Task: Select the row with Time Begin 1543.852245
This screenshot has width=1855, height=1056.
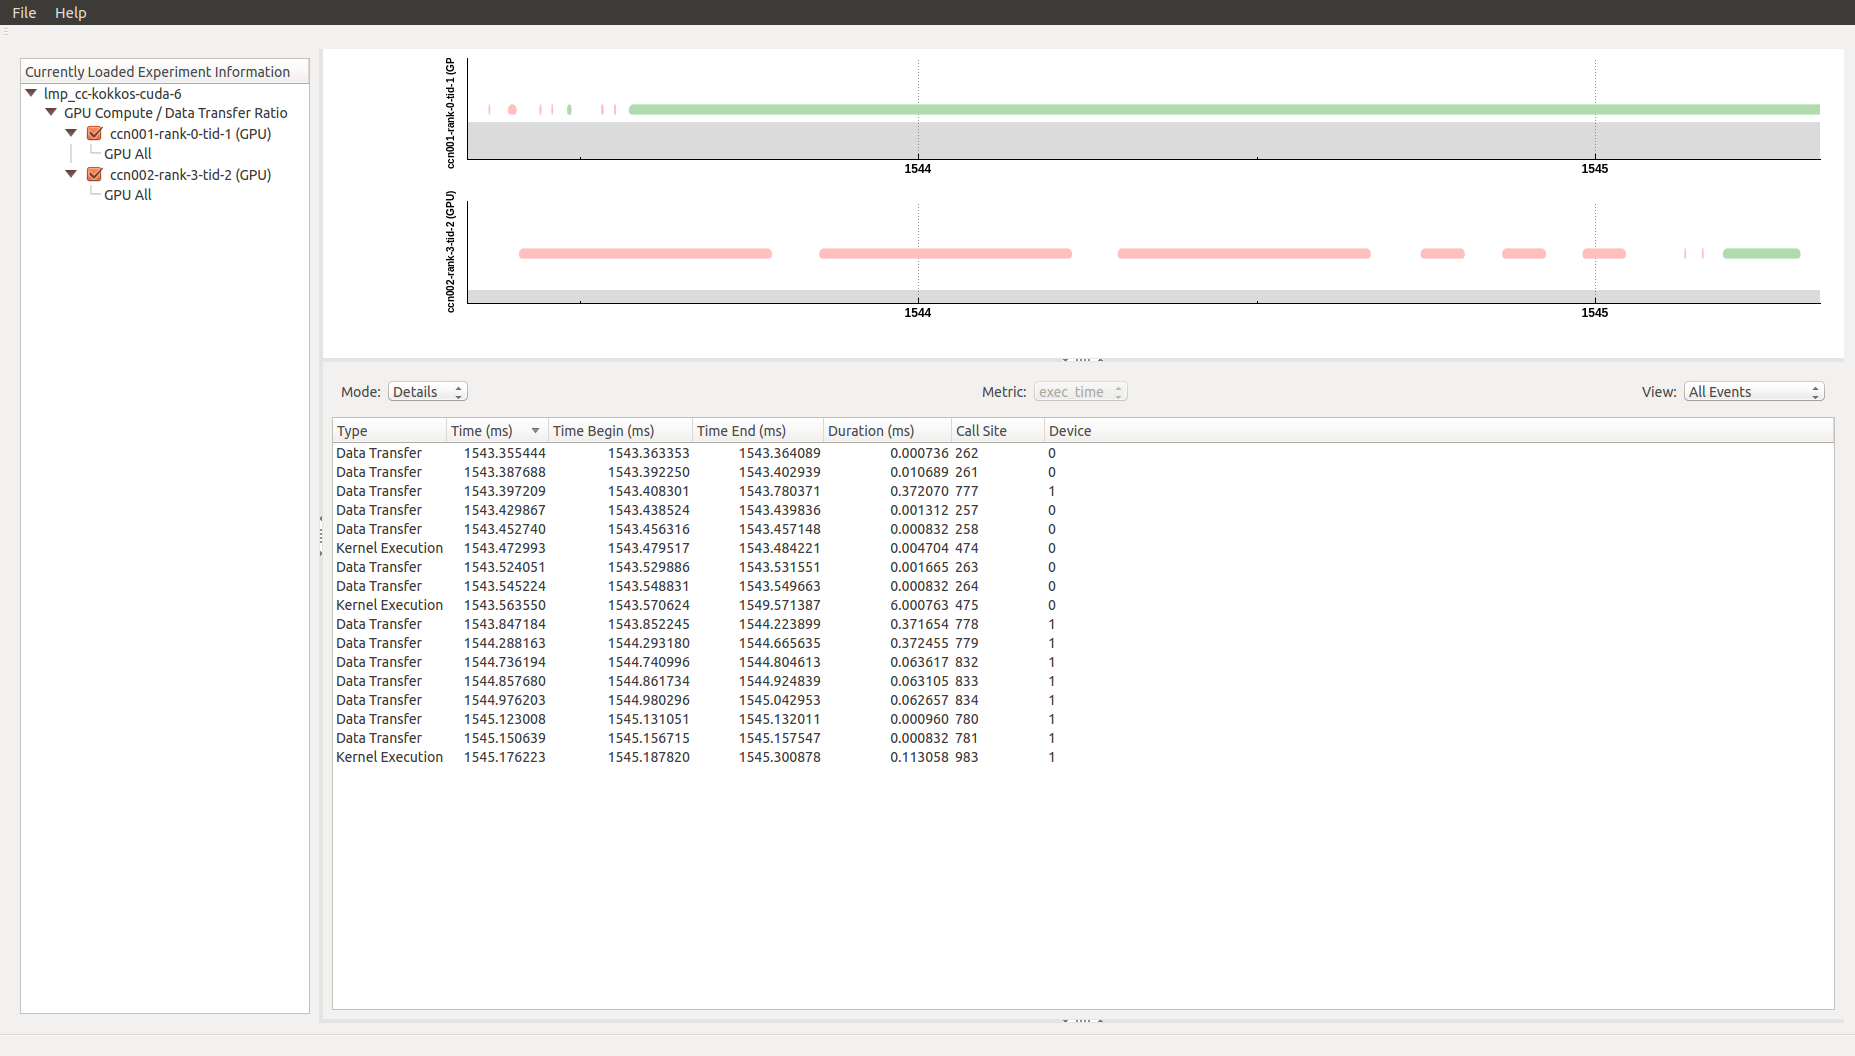Action: pos(1083,624)
